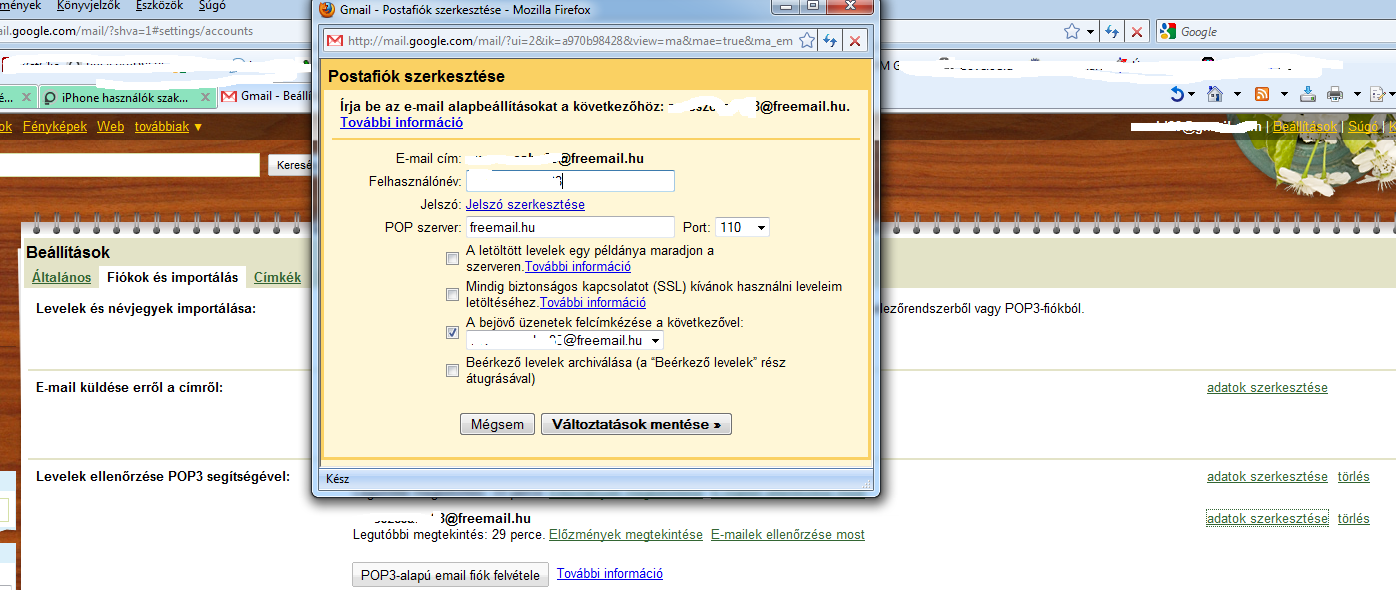
Task: Click the Mégsem cancel button
Action: pos(497,424)
